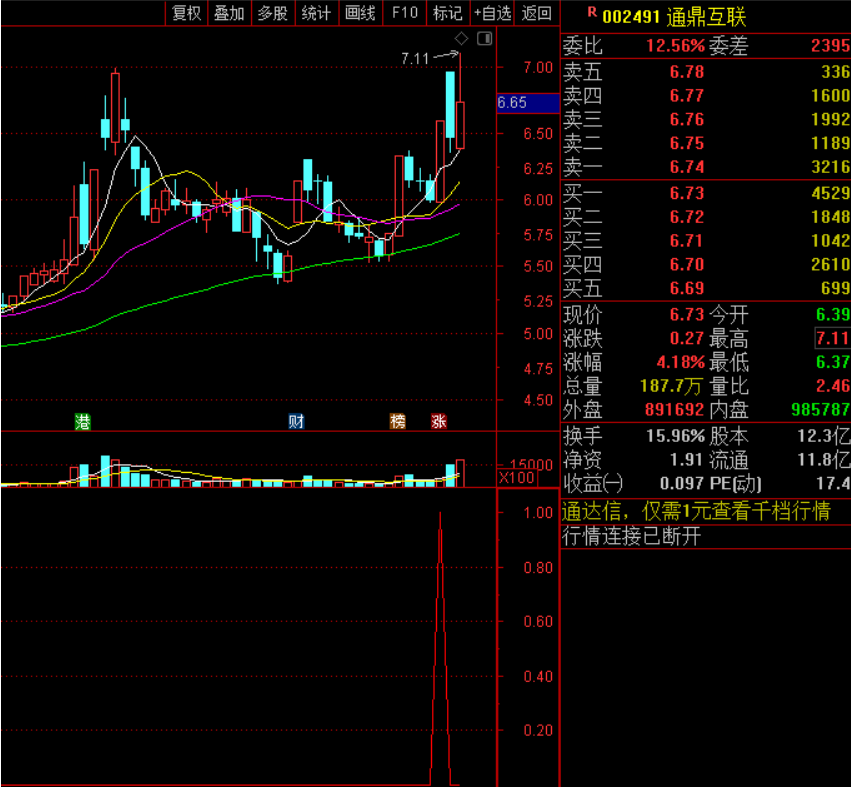The image size is (851, 788).
Task: Click 标记 to mark the stock
Action: click(447, 13)
